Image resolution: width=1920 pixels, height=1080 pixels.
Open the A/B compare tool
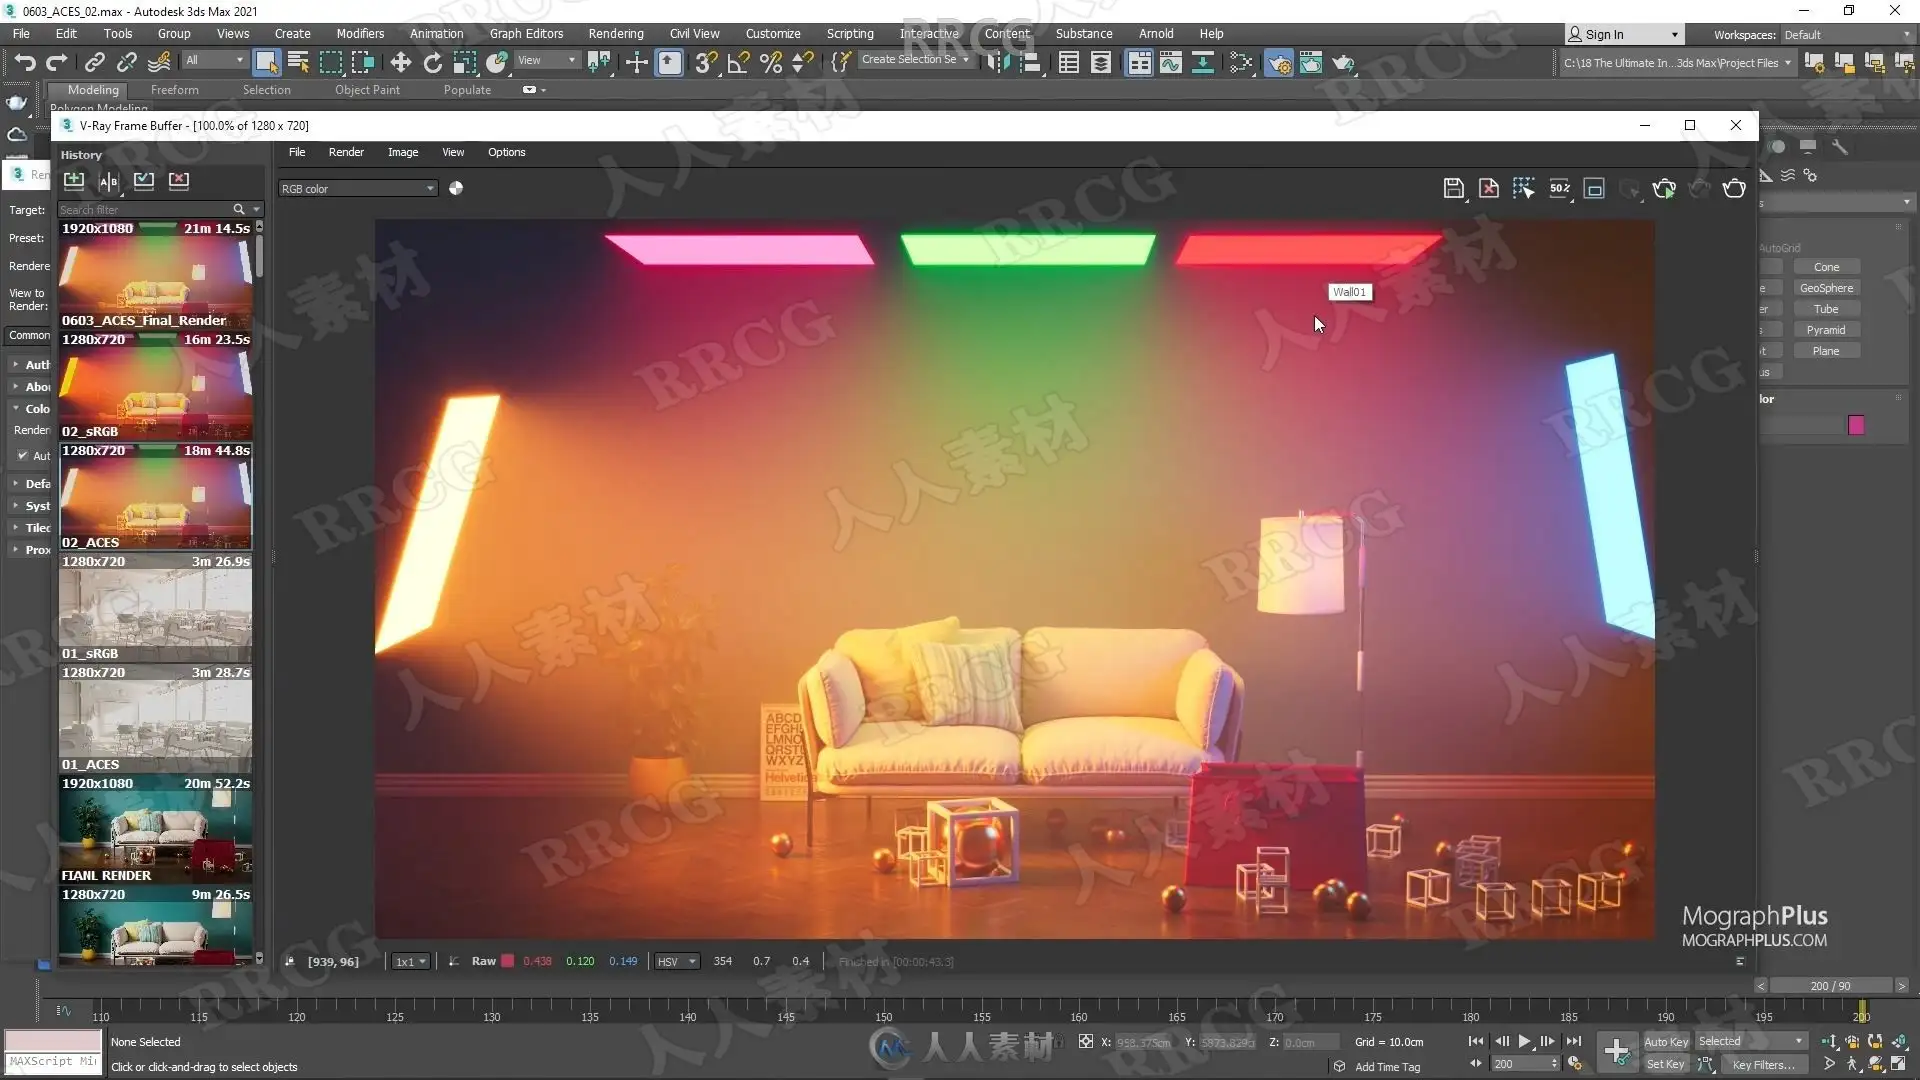pyautogui.click(x=109, y=181)
